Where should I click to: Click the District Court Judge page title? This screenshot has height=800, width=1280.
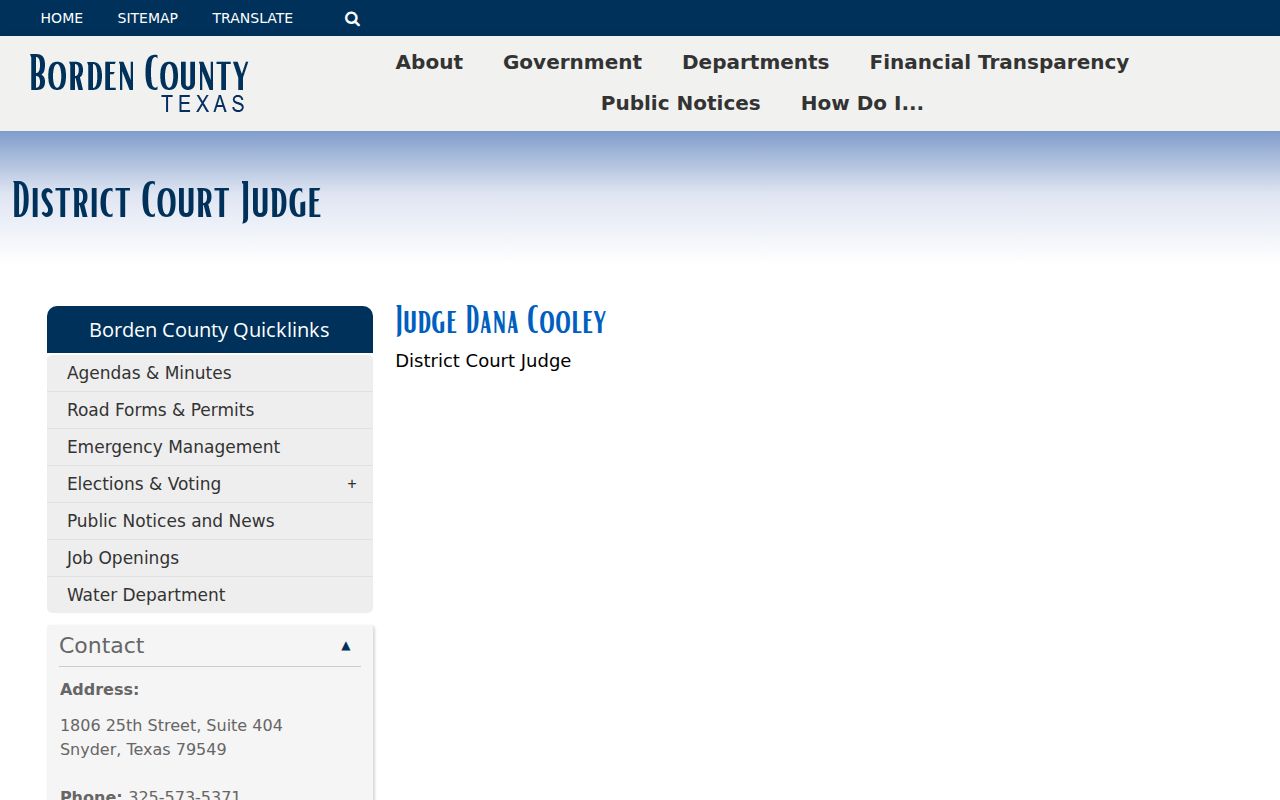click(x=166, y=201)
